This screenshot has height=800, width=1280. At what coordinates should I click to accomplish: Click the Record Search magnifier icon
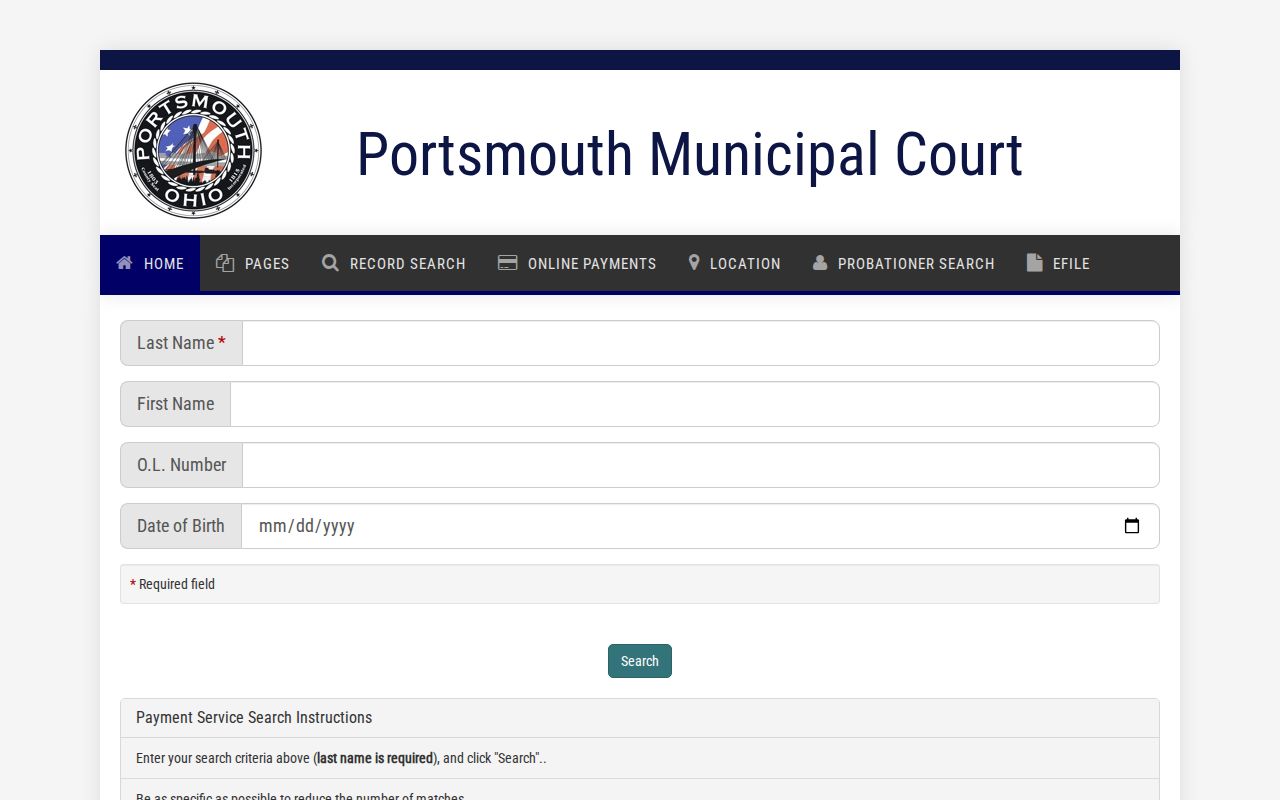(330, 263)
